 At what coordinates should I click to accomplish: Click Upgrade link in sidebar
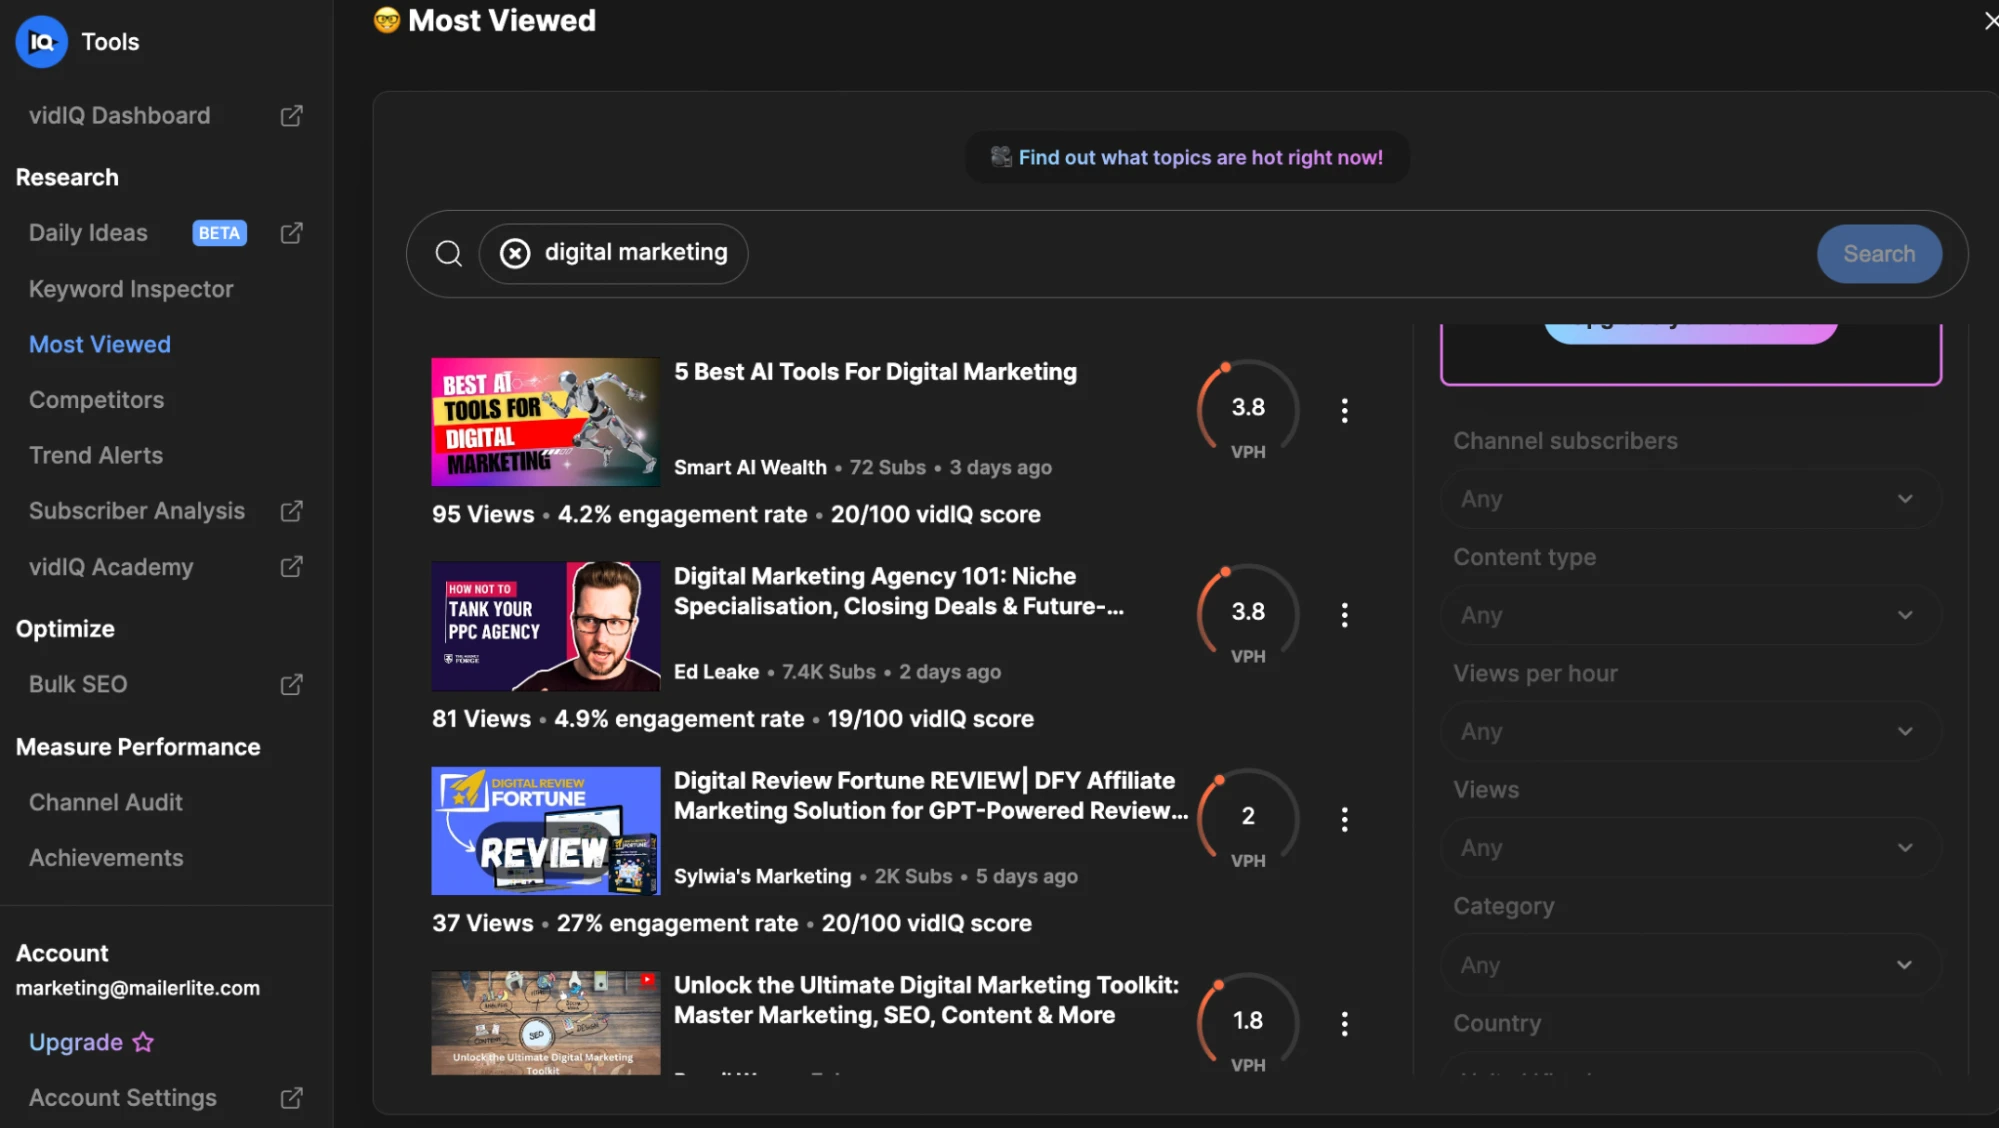coord(74,1042)
